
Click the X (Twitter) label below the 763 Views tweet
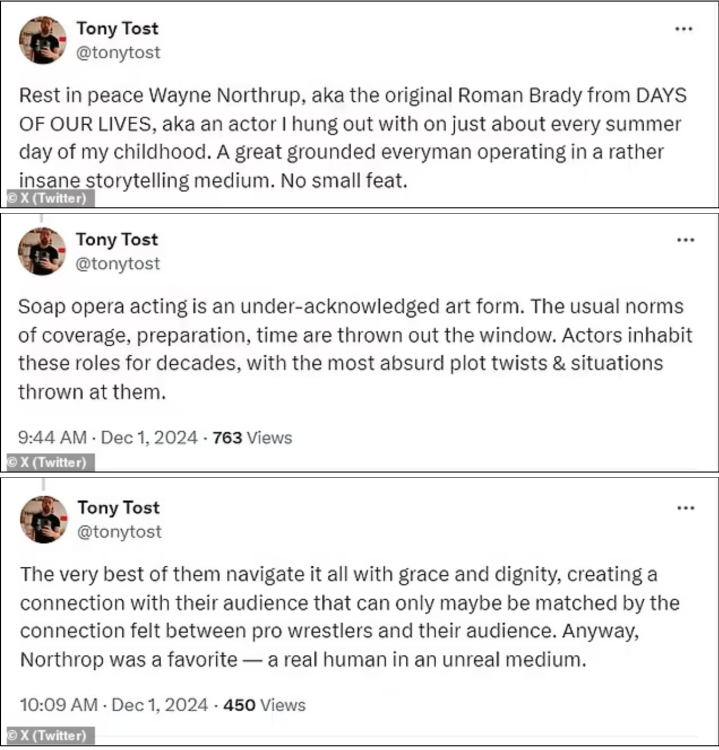coord(48,462)
